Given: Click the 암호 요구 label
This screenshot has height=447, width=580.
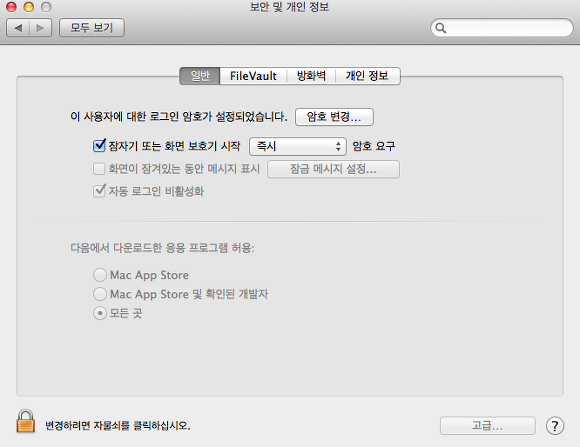Looking at the screenshot, I should click(374, 146).
